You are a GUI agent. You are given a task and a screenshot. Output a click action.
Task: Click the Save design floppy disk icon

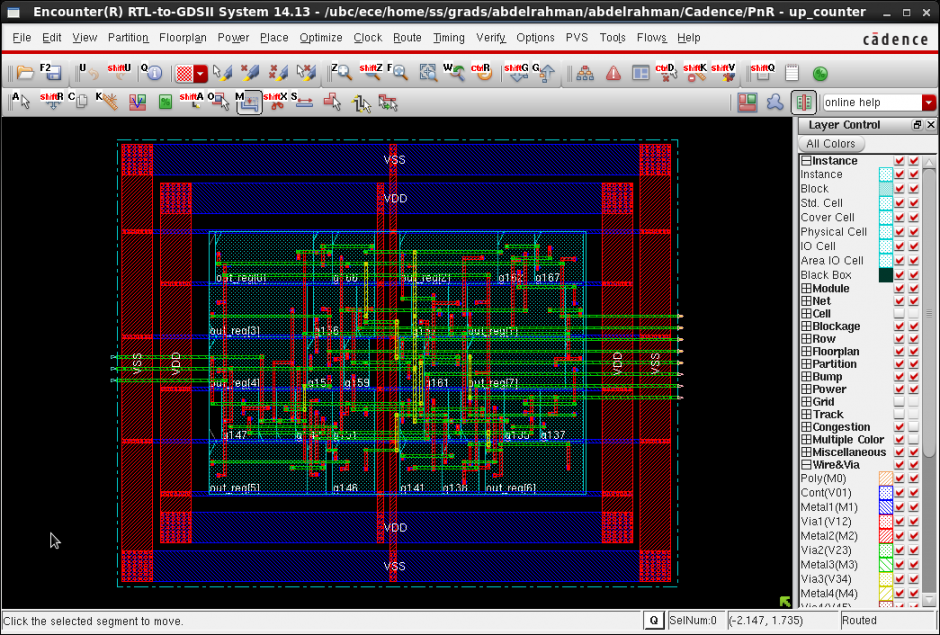pyautogui.click(x=52, y=73)
